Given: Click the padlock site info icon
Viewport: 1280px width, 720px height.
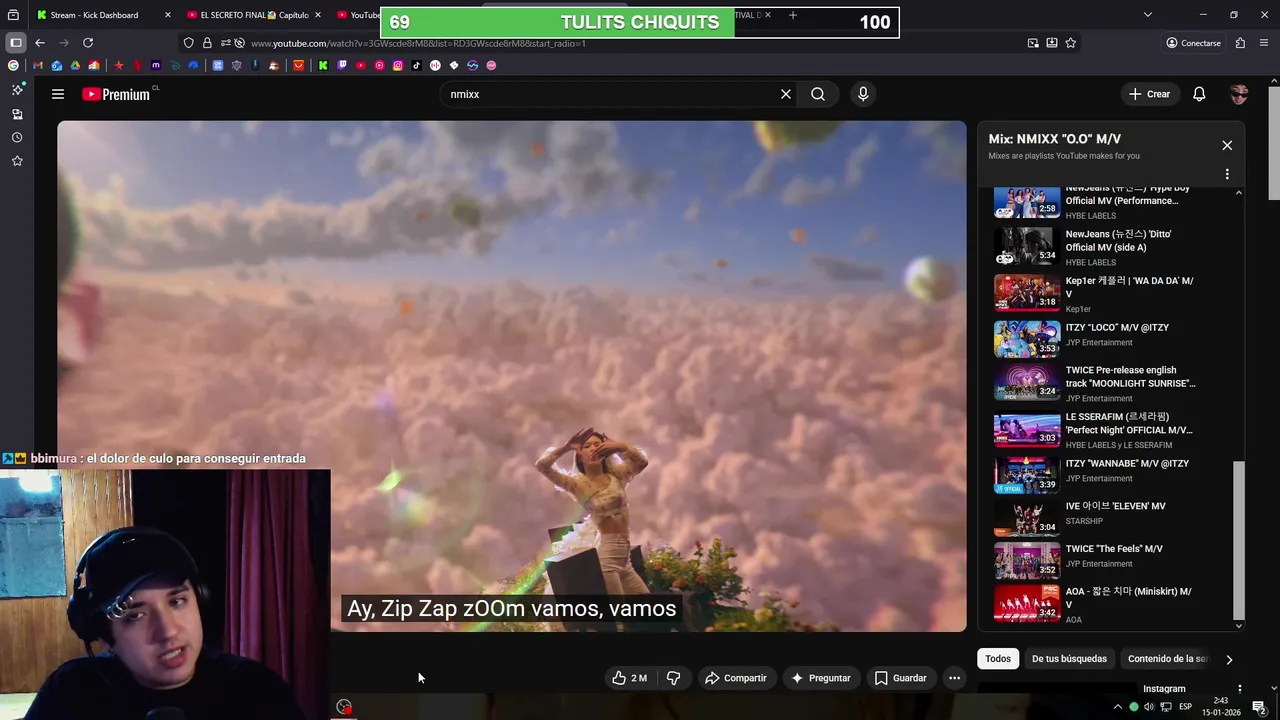Looking at the screenshot, I should click(207, 43).
